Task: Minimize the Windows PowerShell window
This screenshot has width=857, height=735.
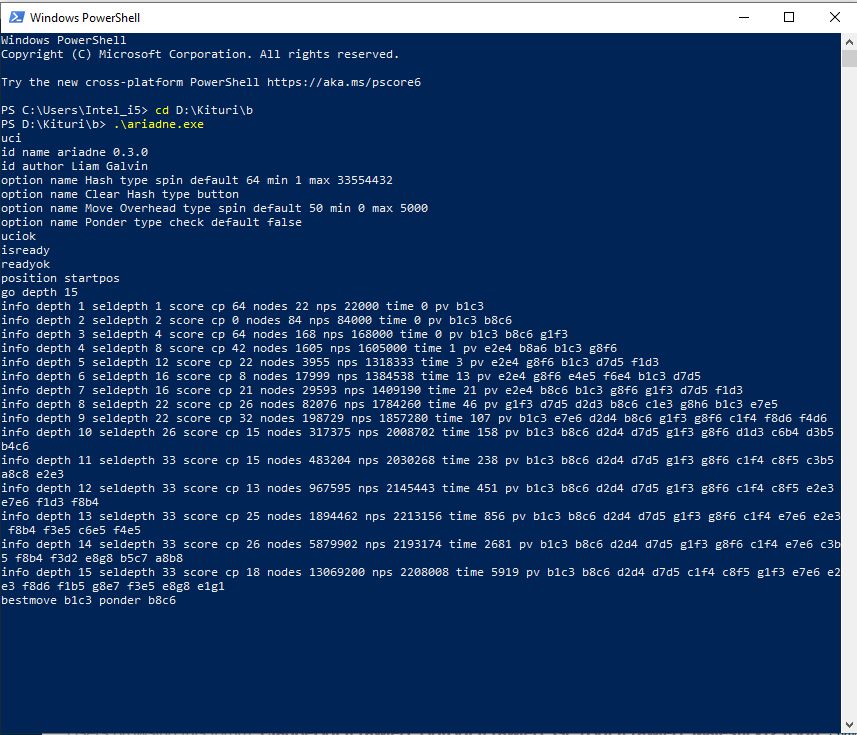Action: pyautogui.click(x=744, y=17)
